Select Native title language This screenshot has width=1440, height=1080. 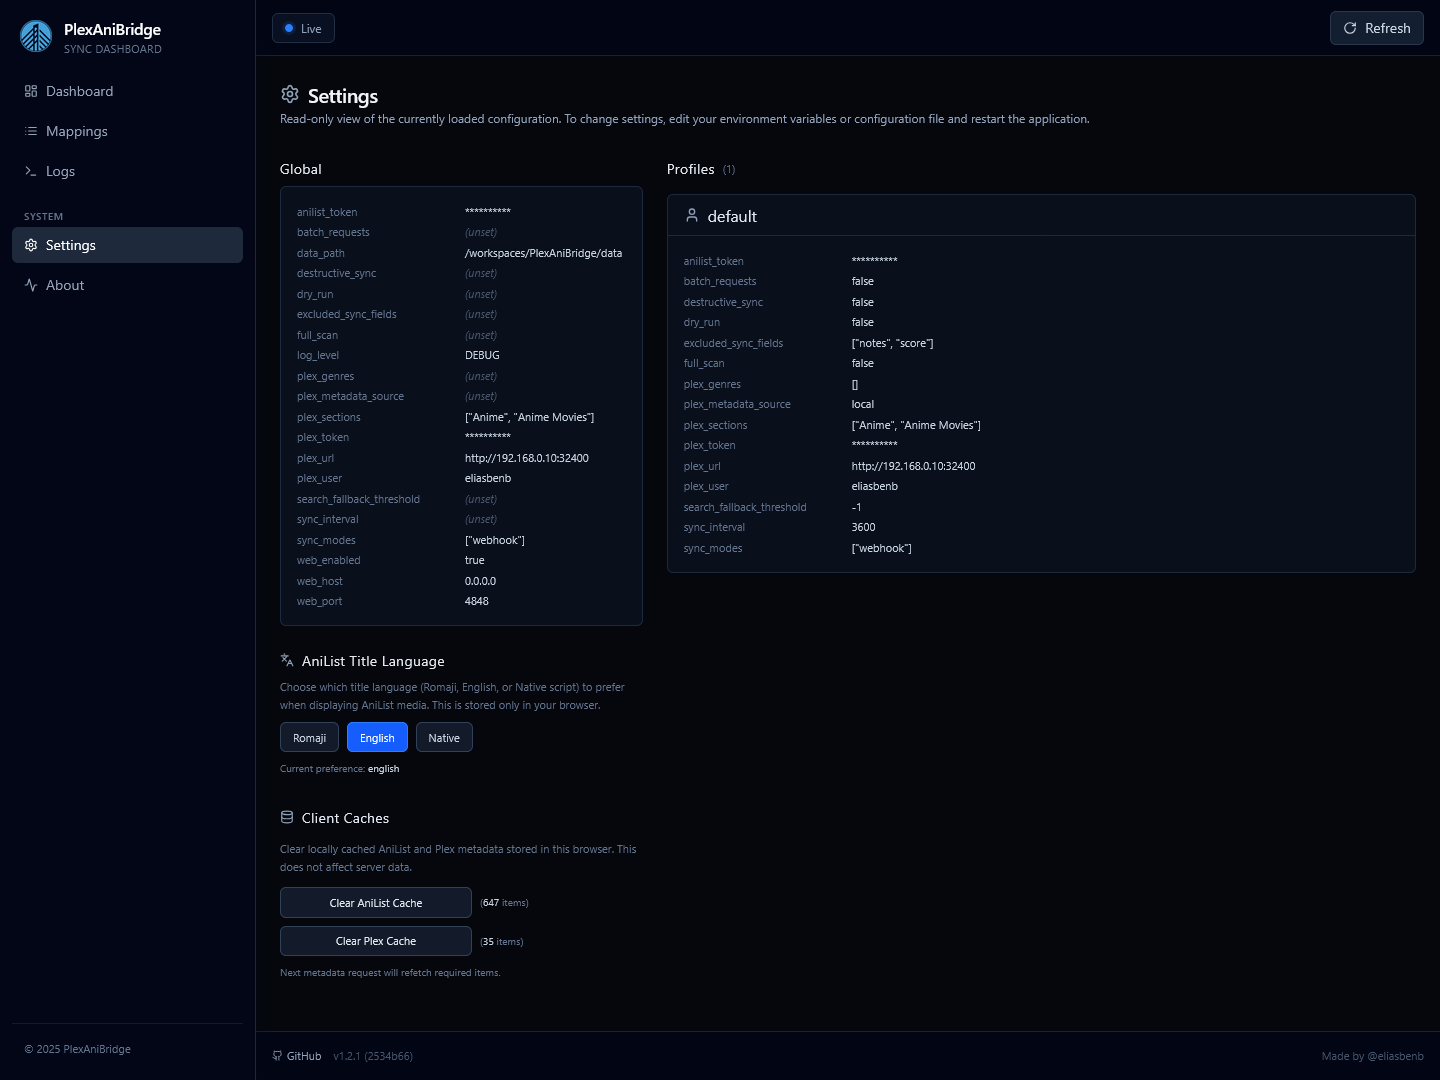[444, 737]
